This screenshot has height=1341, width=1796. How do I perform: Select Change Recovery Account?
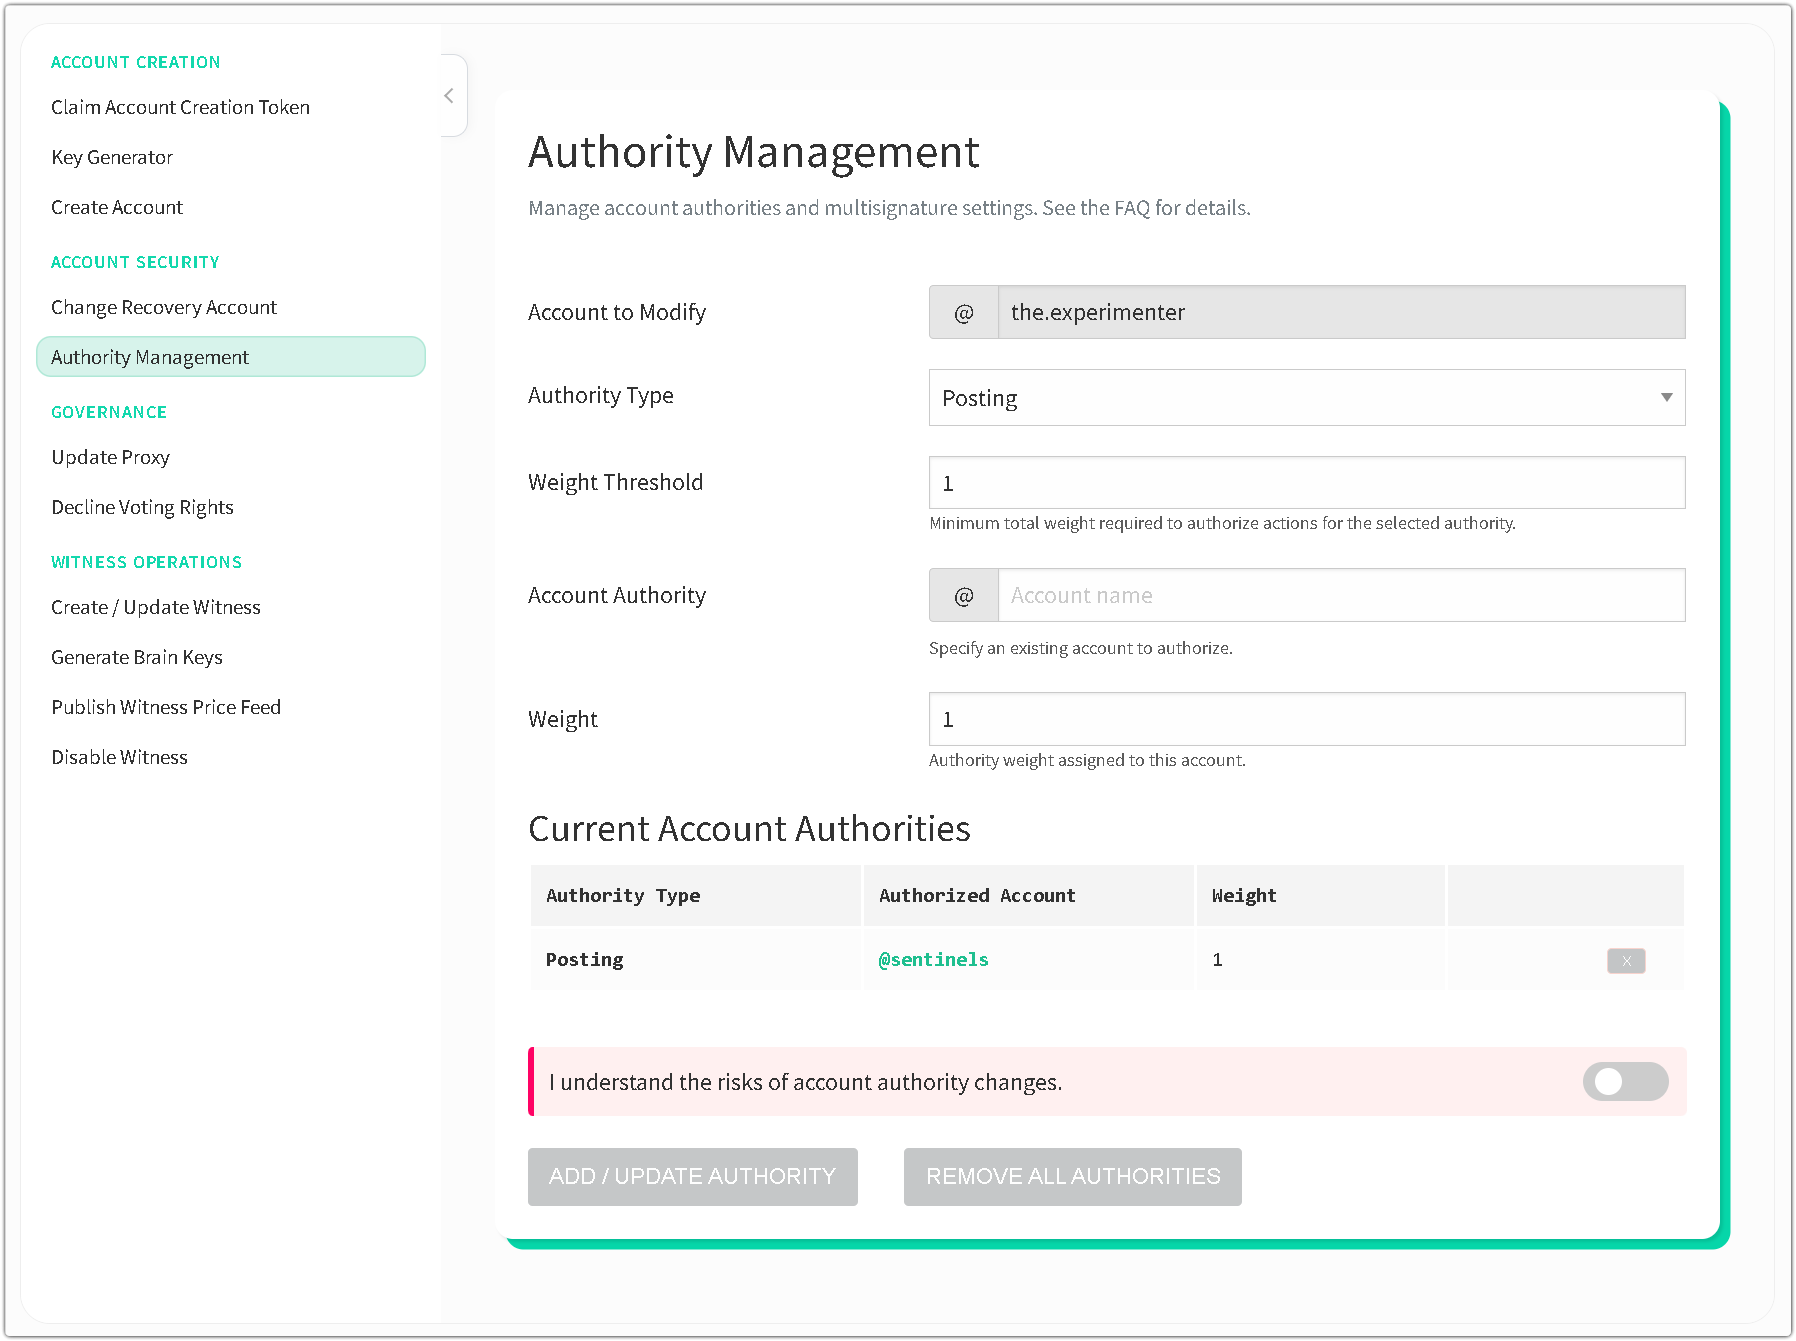(164, 307)
